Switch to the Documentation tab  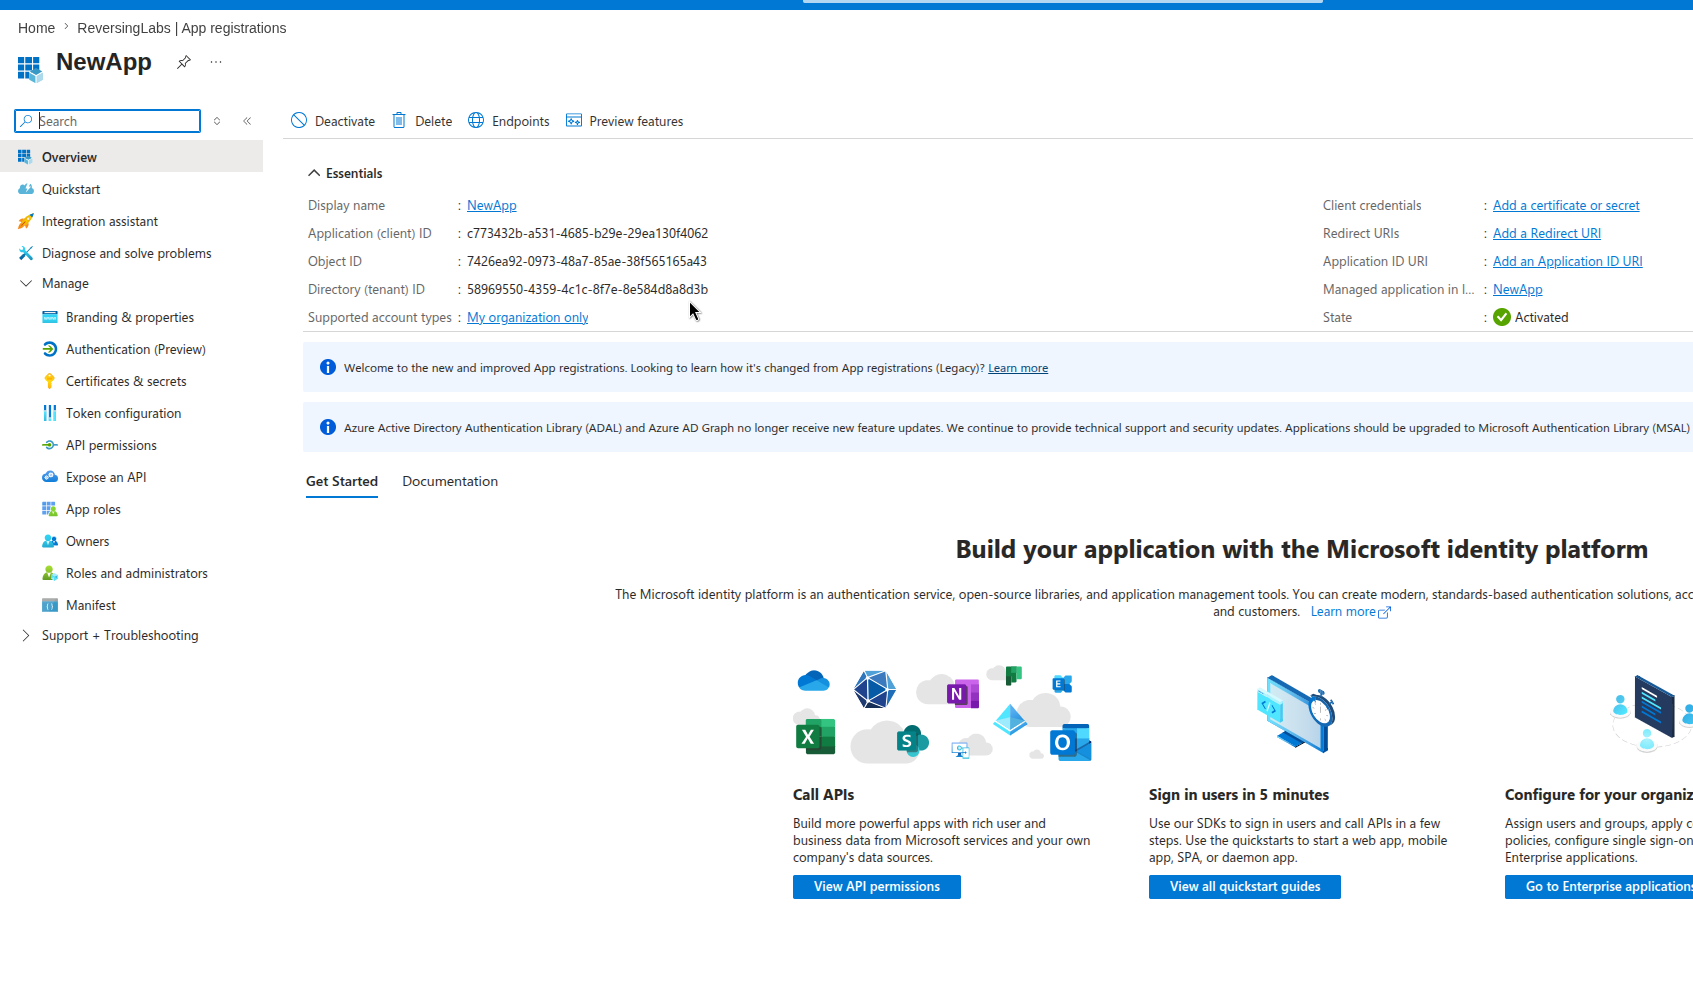point(450,481)
